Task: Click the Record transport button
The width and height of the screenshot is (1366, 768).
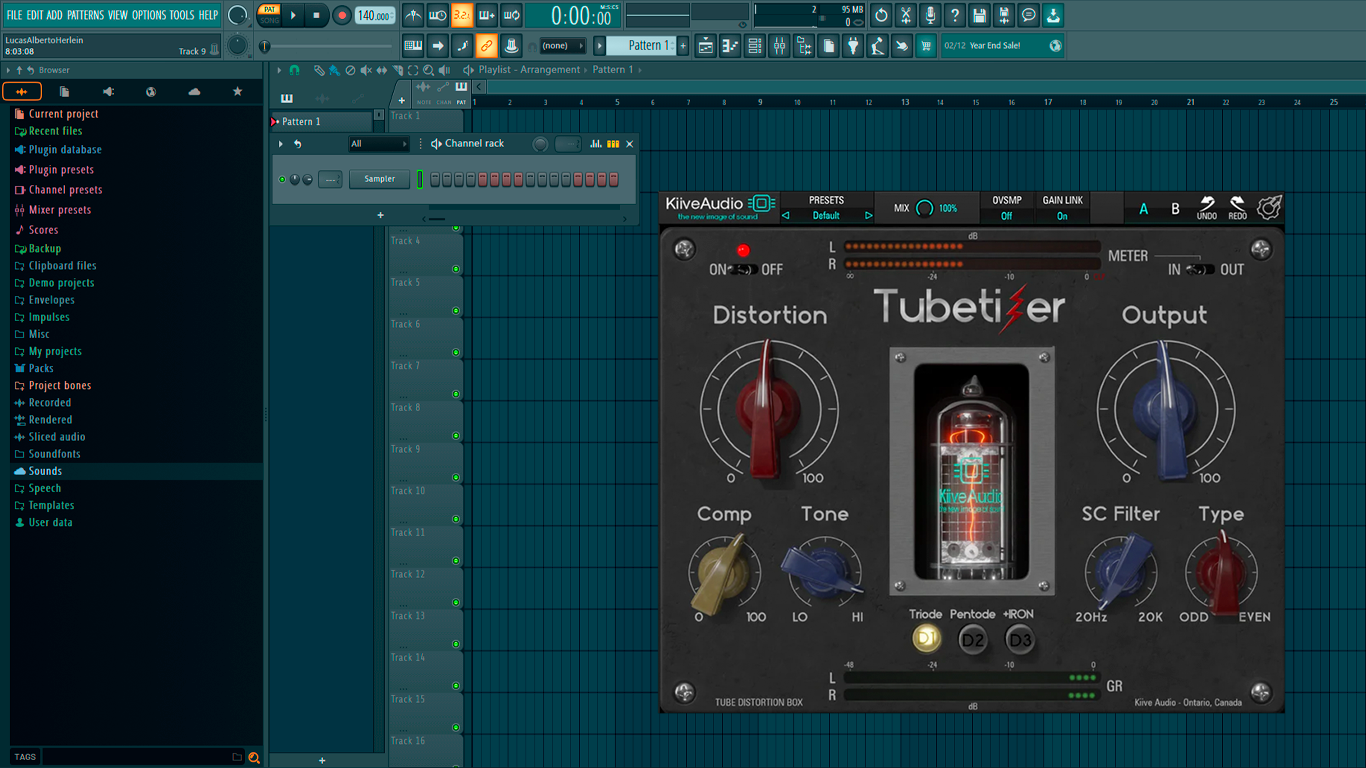Action: tap(342, 15)
